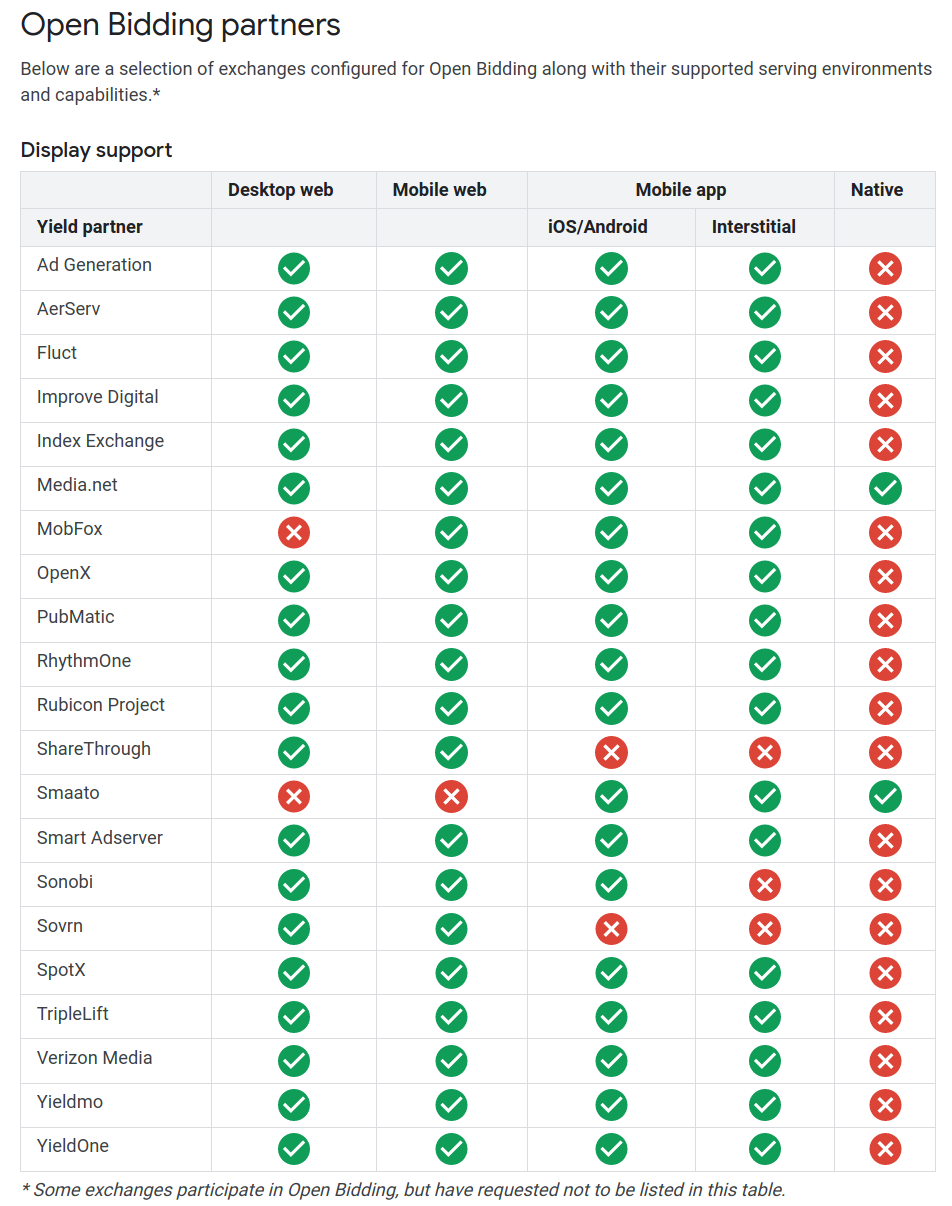The height and width of the screenshot is (1206, 952).
Task: Click TripleLift Interstitial green check icon
Action: point(765,1017)
